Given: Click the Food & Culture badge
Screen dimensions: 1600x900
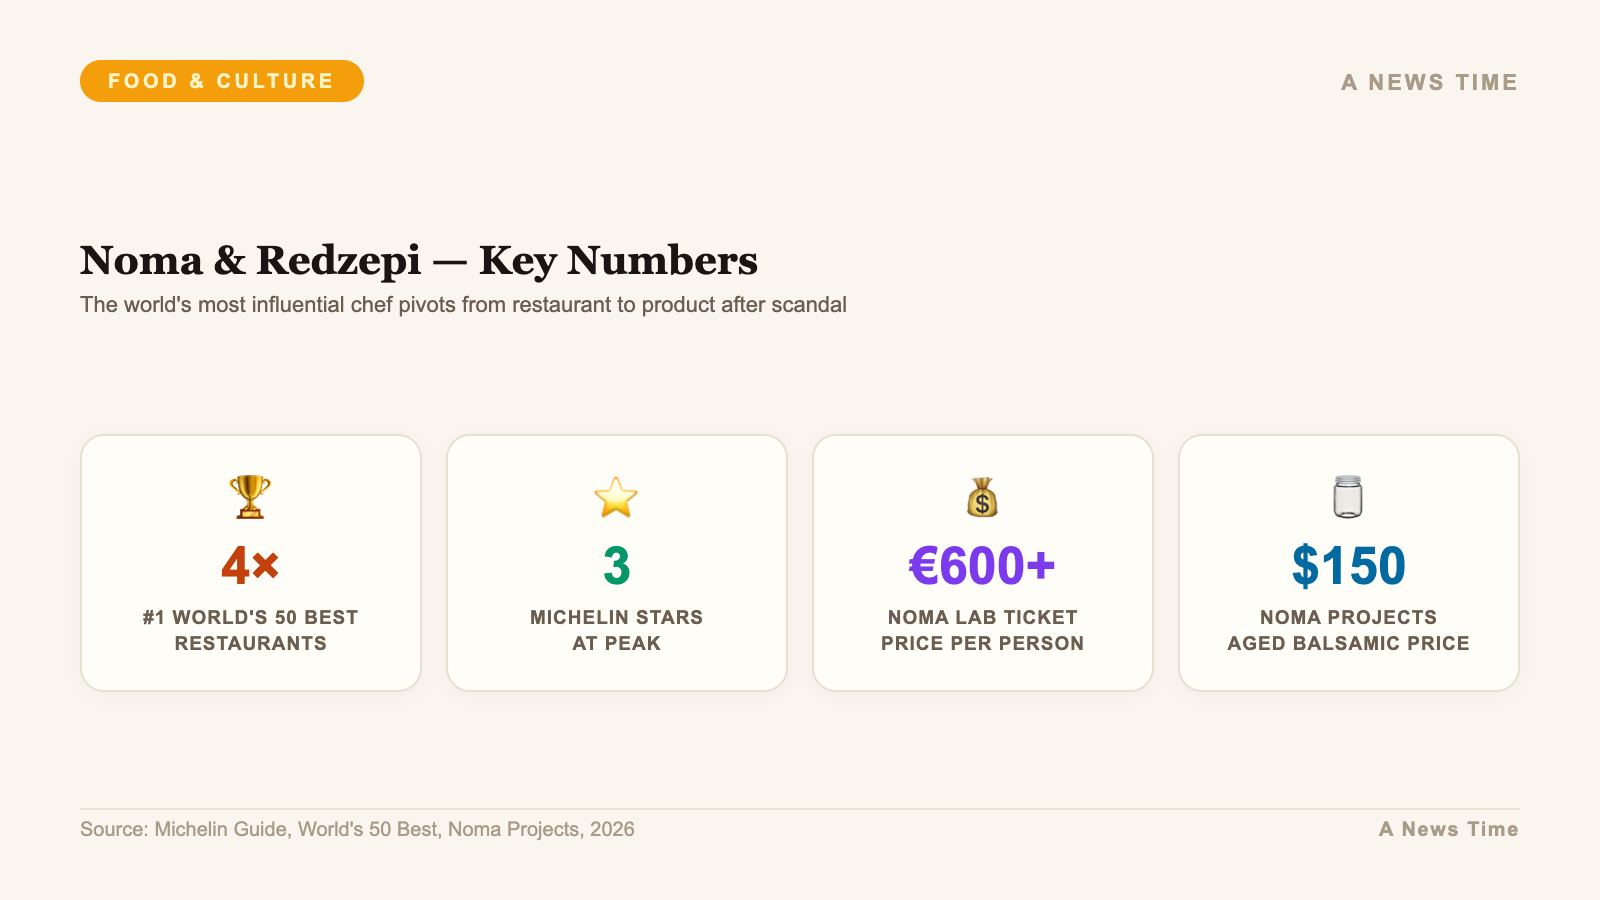Looking at the screenshot, I should 221,81.
